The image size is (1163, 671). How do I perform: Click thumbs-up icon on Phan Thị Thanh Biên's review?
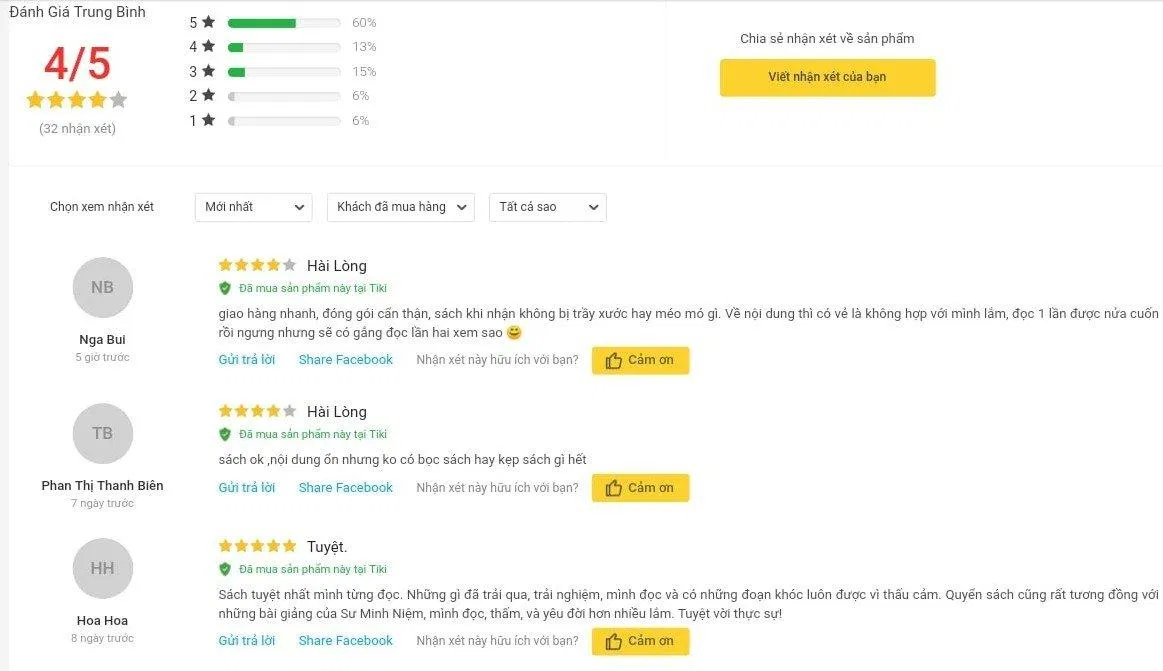[x=613, y=488]
